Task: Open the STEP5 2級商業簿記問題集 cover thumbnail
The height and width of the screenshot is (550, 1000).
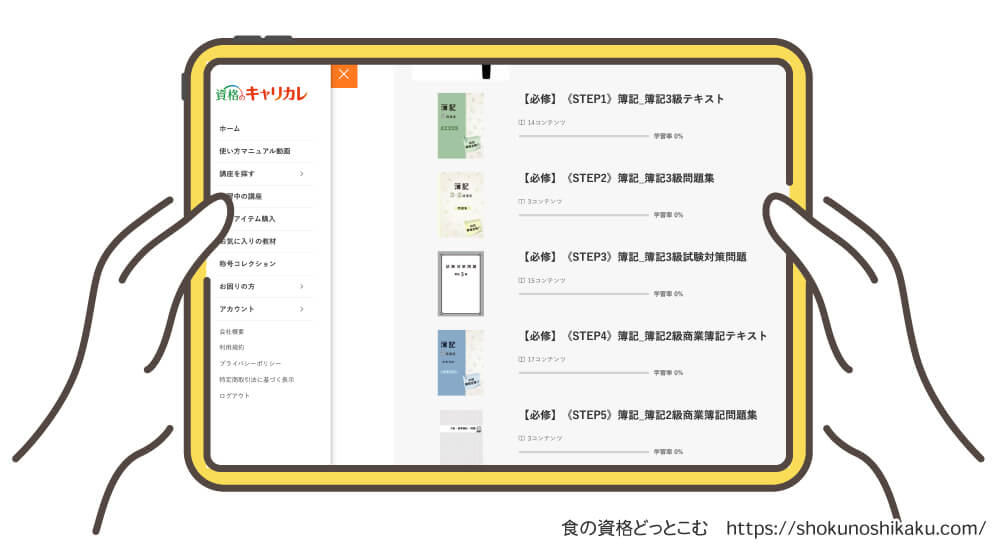Action: (460, 436)
